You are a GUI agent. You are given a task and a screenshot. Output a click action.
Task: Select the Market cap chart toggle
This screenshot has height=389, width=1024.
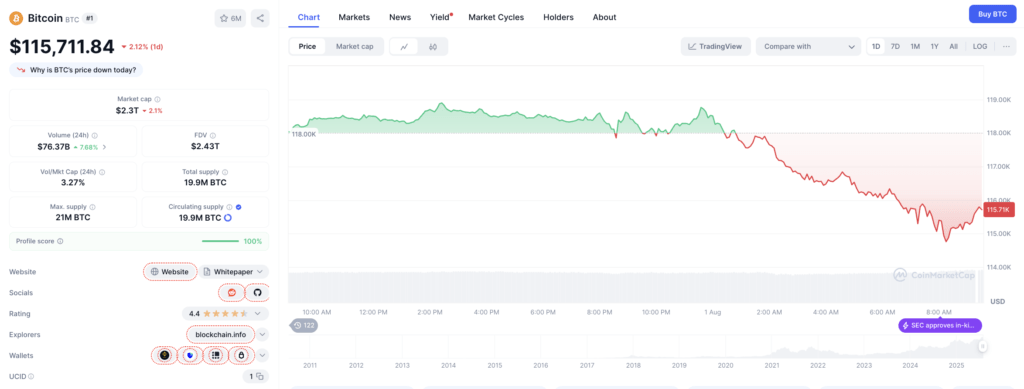point(355,46)
